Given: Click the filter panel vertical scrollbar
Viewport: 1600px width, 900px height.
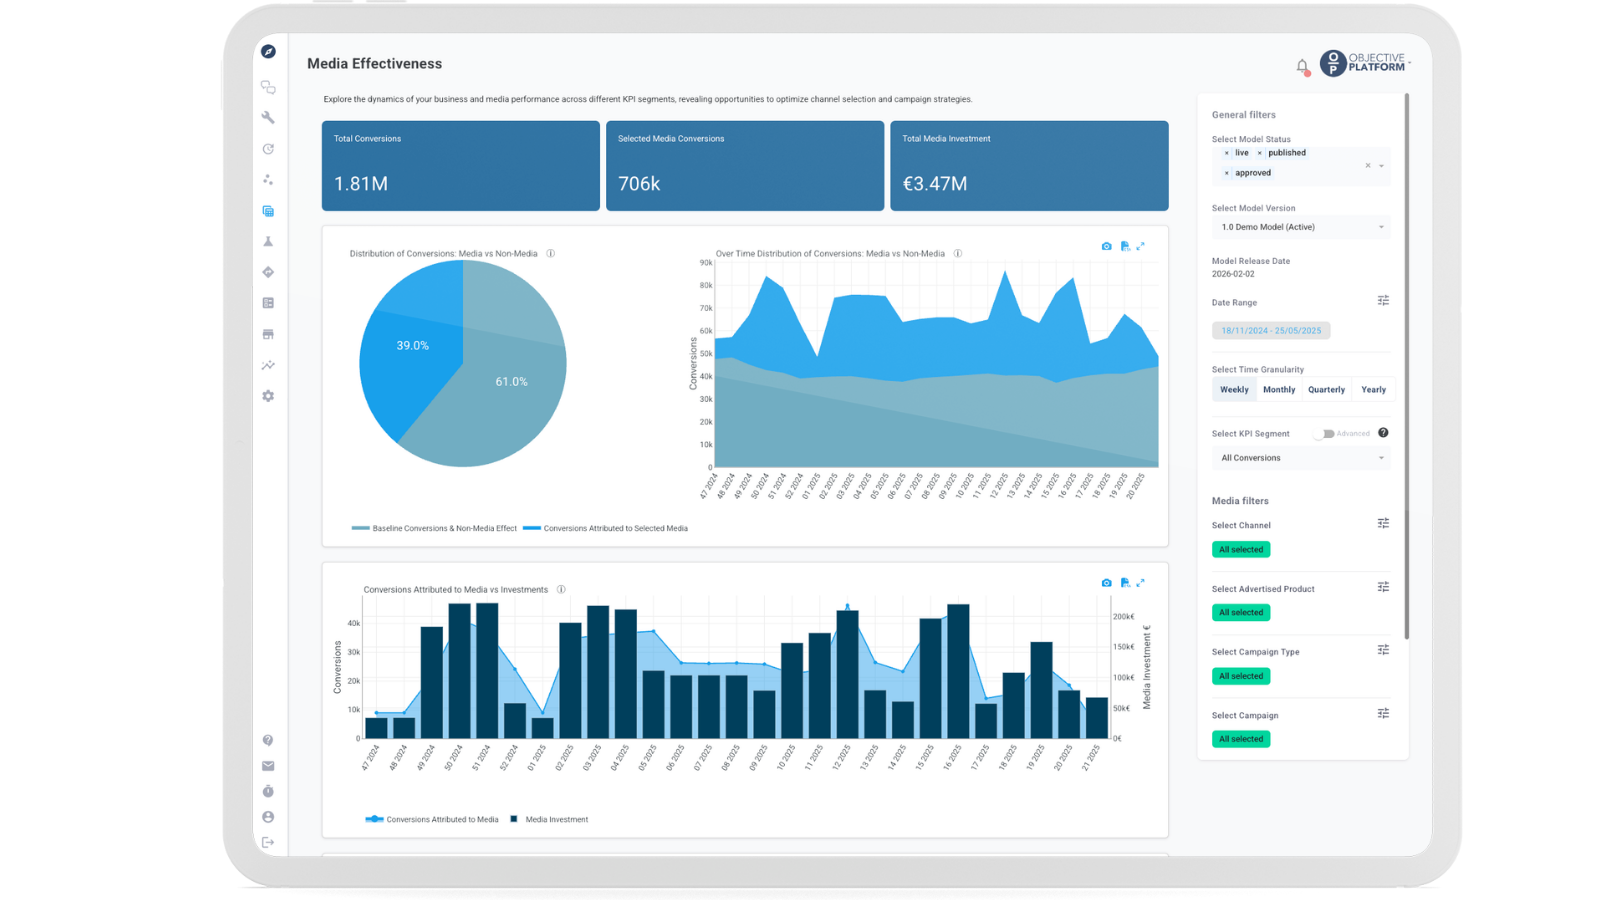Looking at the screenshot, I should click(1406, 366).
